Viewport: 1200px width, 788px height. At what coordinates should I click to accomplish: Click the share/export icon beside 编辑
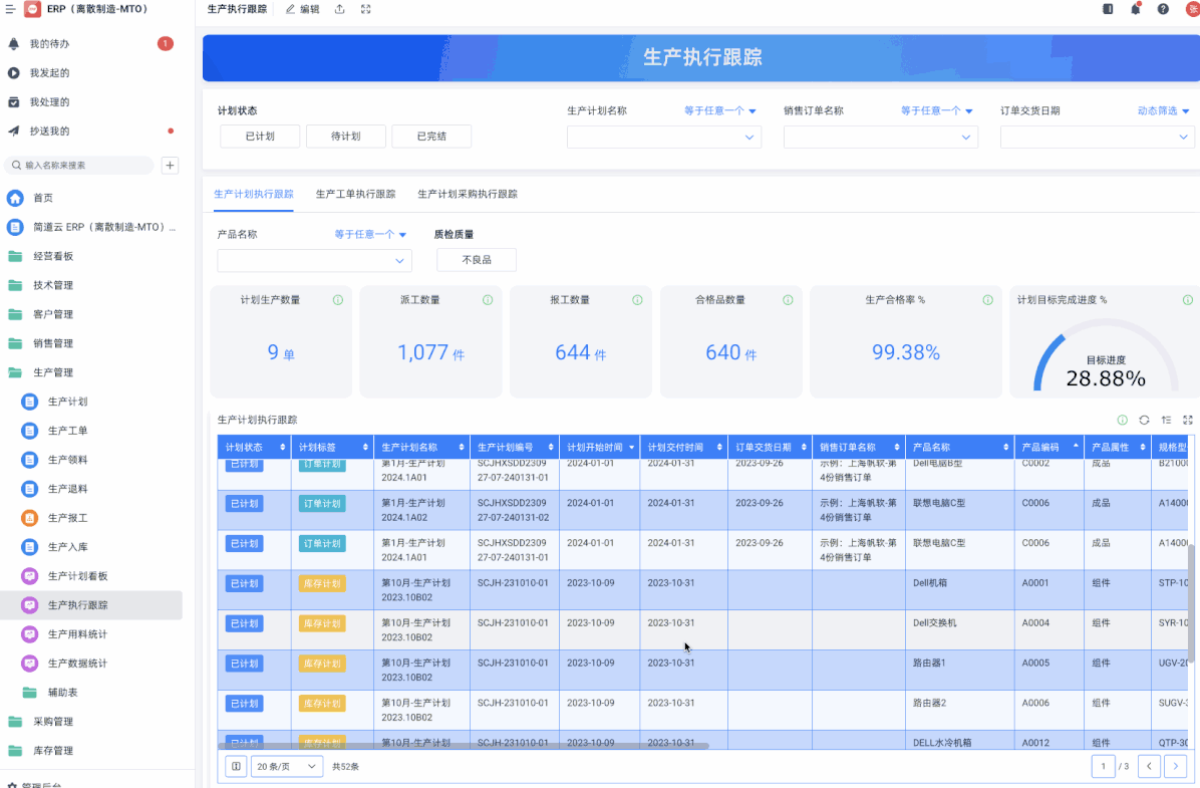point(340,9)
